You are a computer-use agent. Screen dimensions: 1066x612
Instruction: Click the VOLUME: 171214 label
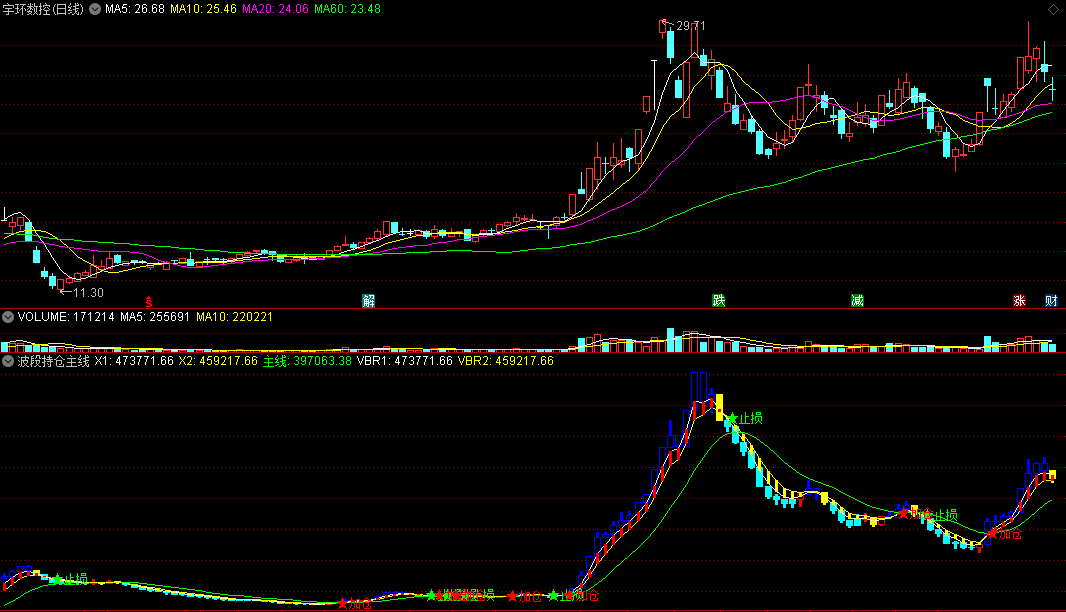66,317
